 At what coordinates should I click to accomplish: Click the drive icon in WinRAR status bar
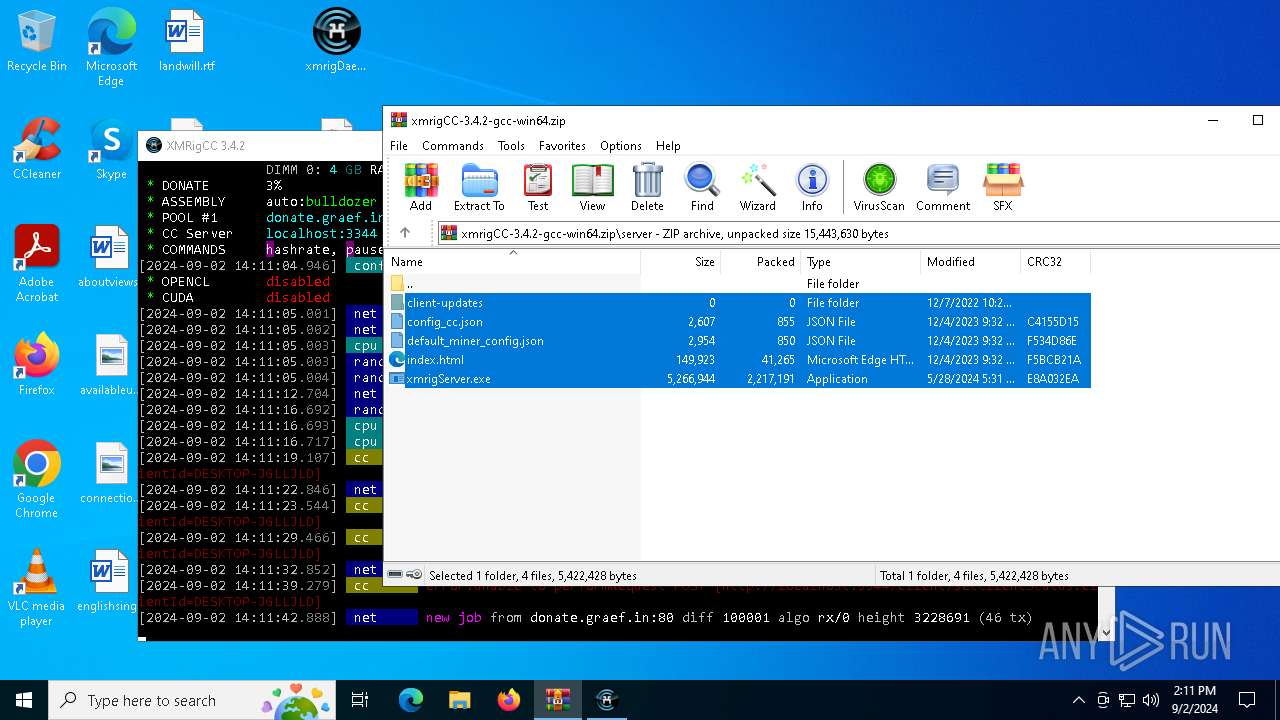[396, 575]
